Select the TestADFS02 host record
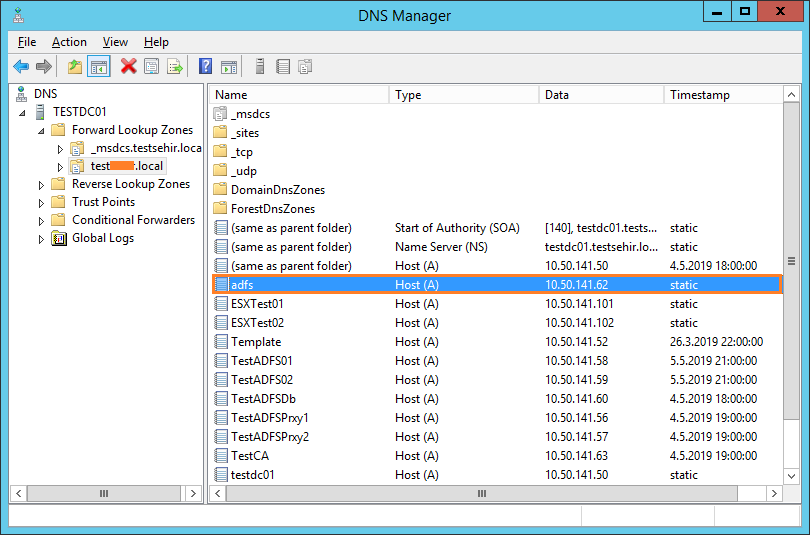810x535 pixels. click(497, 380)
